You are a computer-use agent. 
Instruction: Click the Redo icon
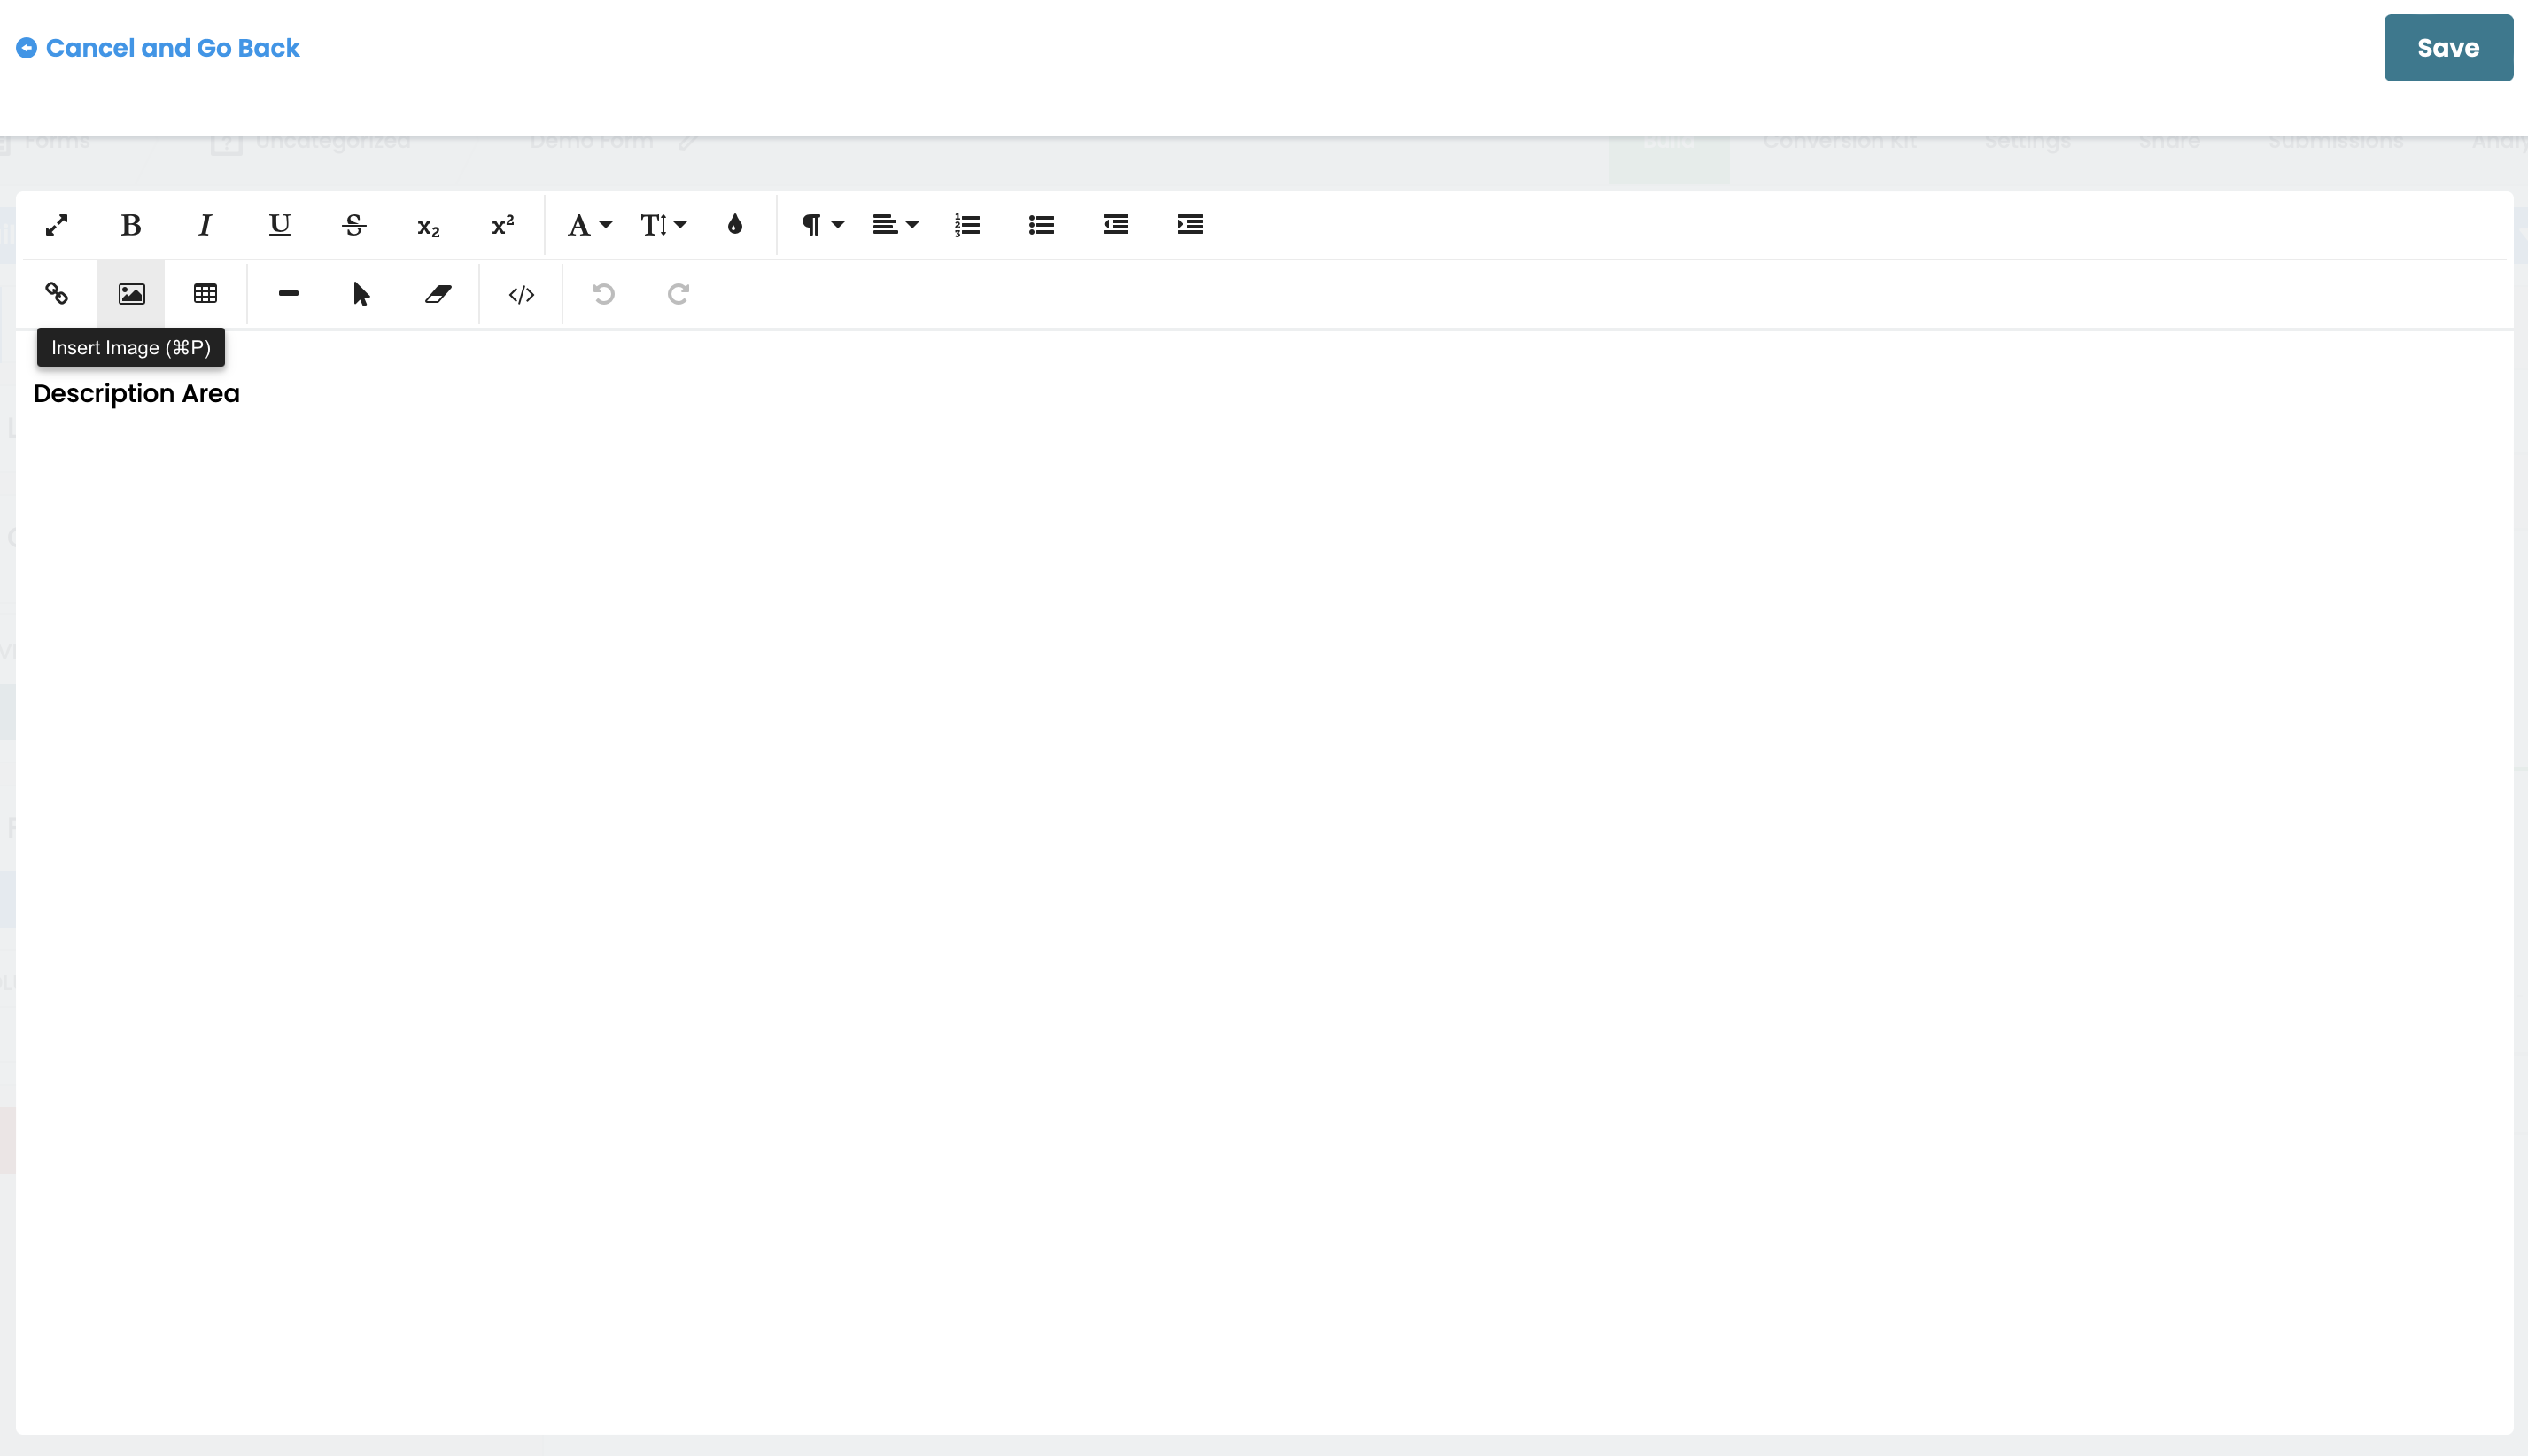pos(678,293)
